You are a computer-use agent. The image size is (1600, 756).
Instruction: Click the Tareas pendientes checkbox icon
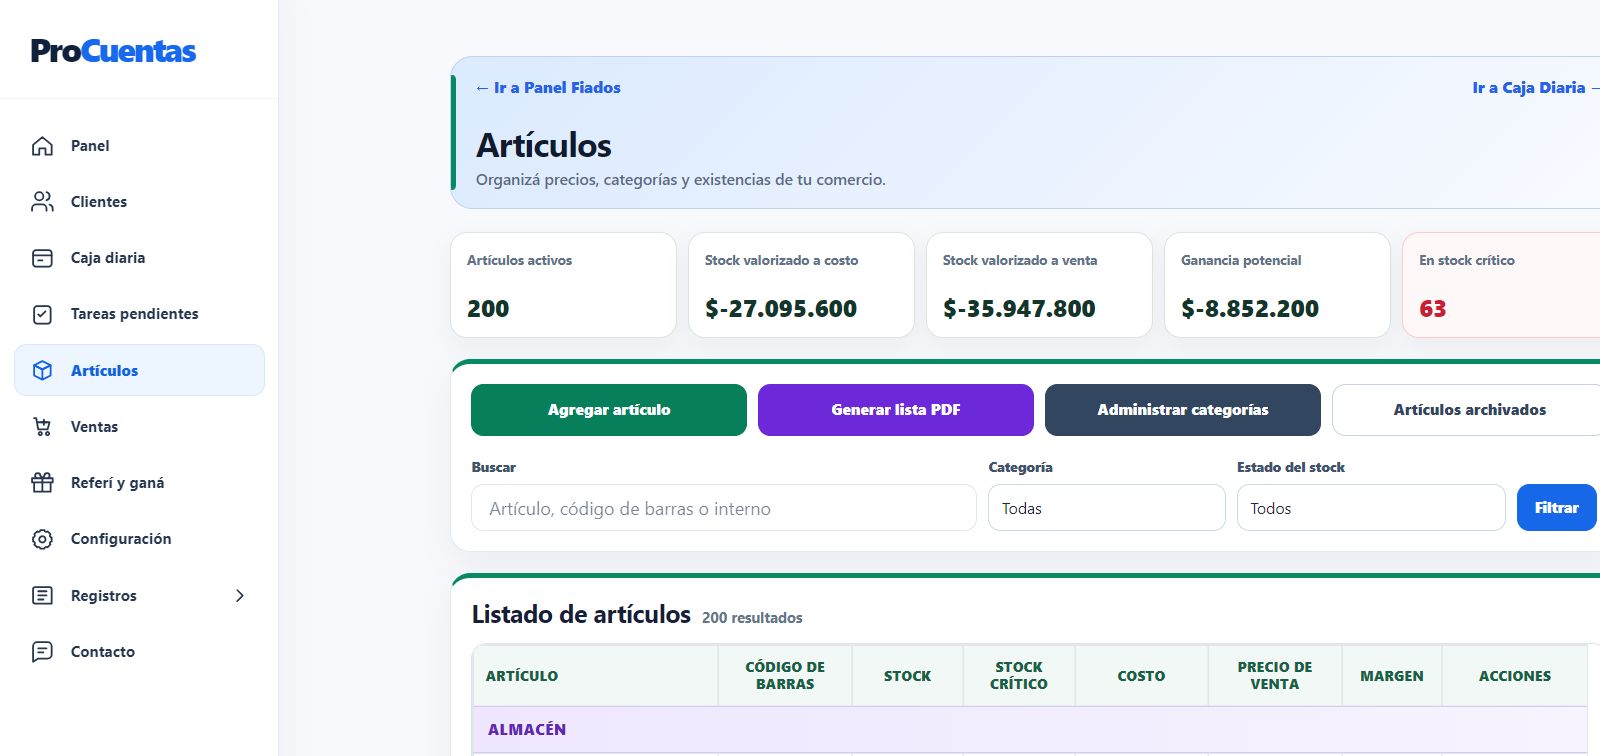(42, 314)
